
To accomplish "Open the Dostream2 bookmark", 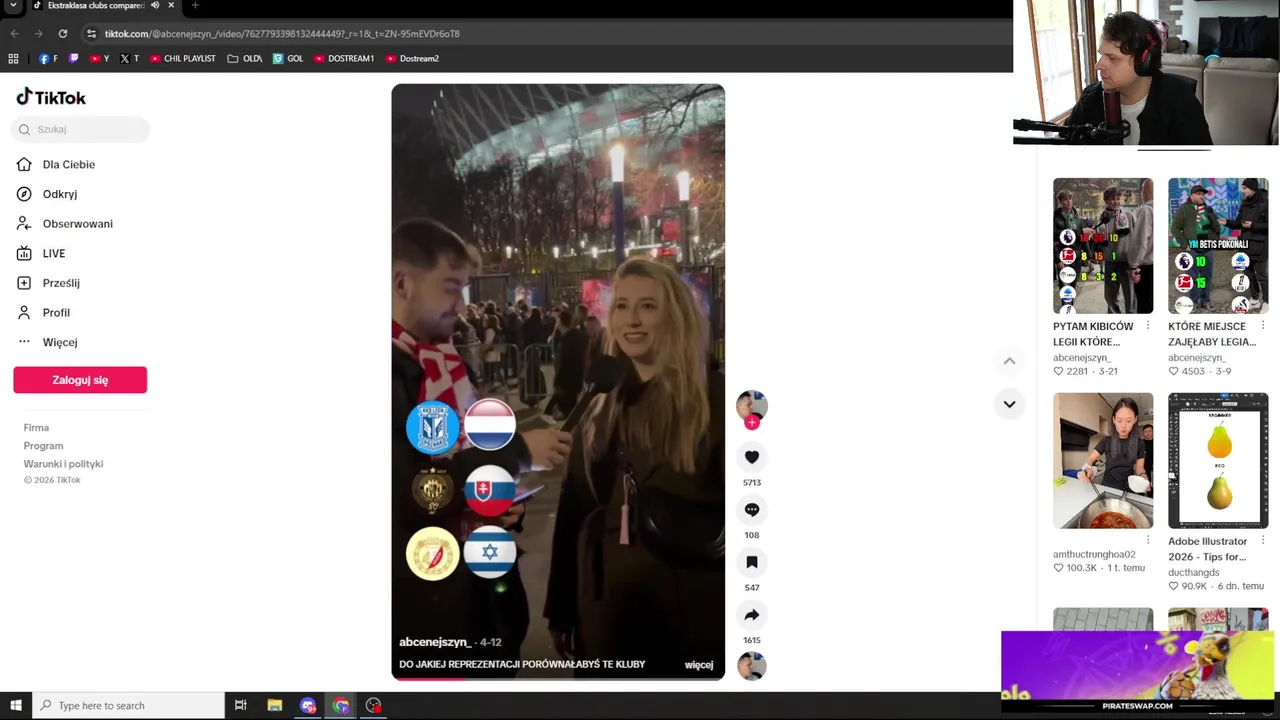I will pyautogui.click(x=412, y=59).
